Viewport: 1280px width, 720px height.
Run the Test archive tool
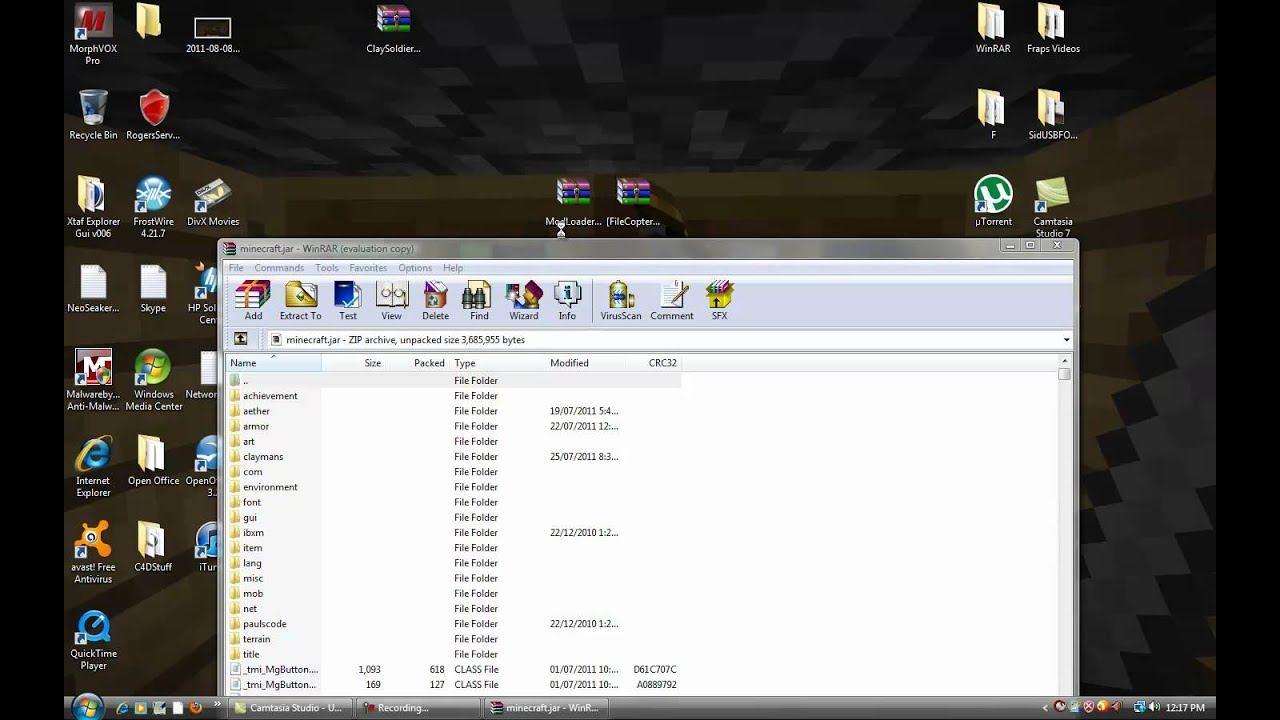347,300
